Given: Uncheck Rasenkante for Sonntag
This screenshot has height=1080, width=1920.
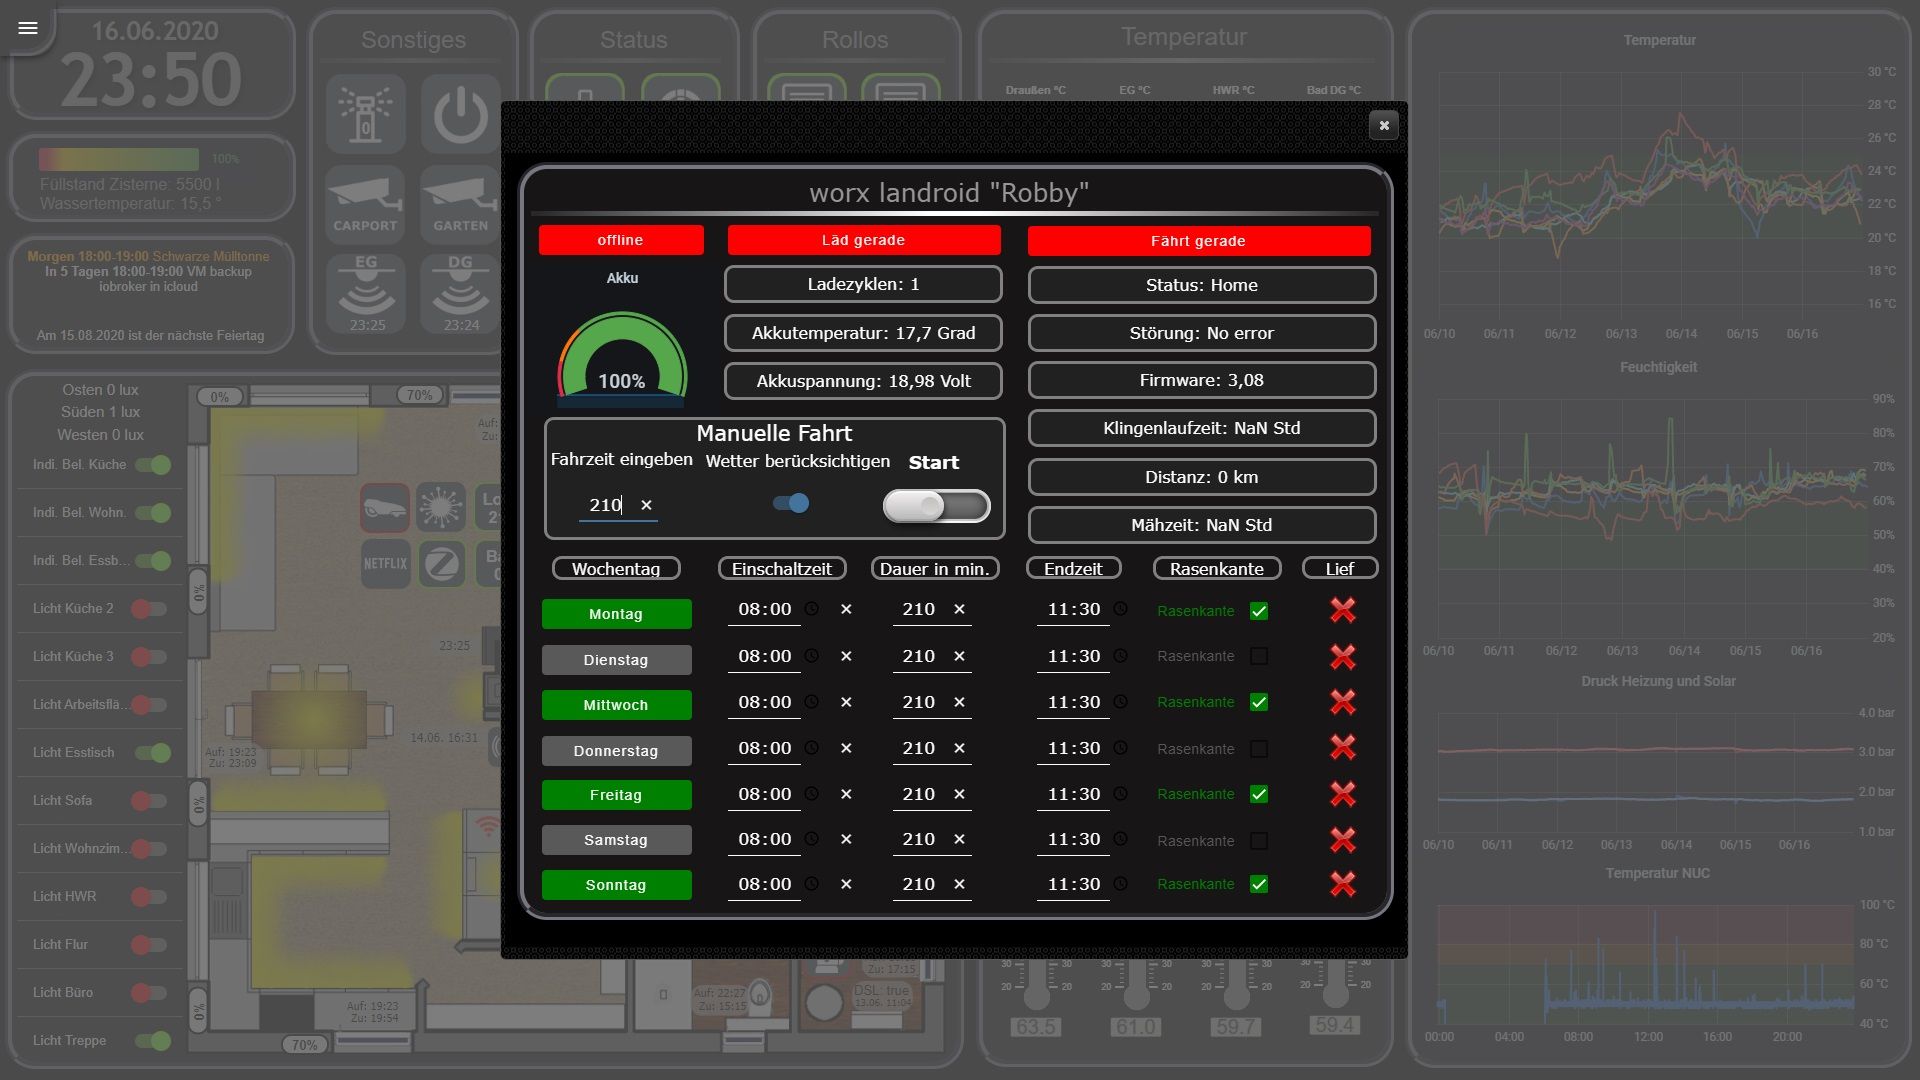Looking at the screenshot, I should (1259, 884).
